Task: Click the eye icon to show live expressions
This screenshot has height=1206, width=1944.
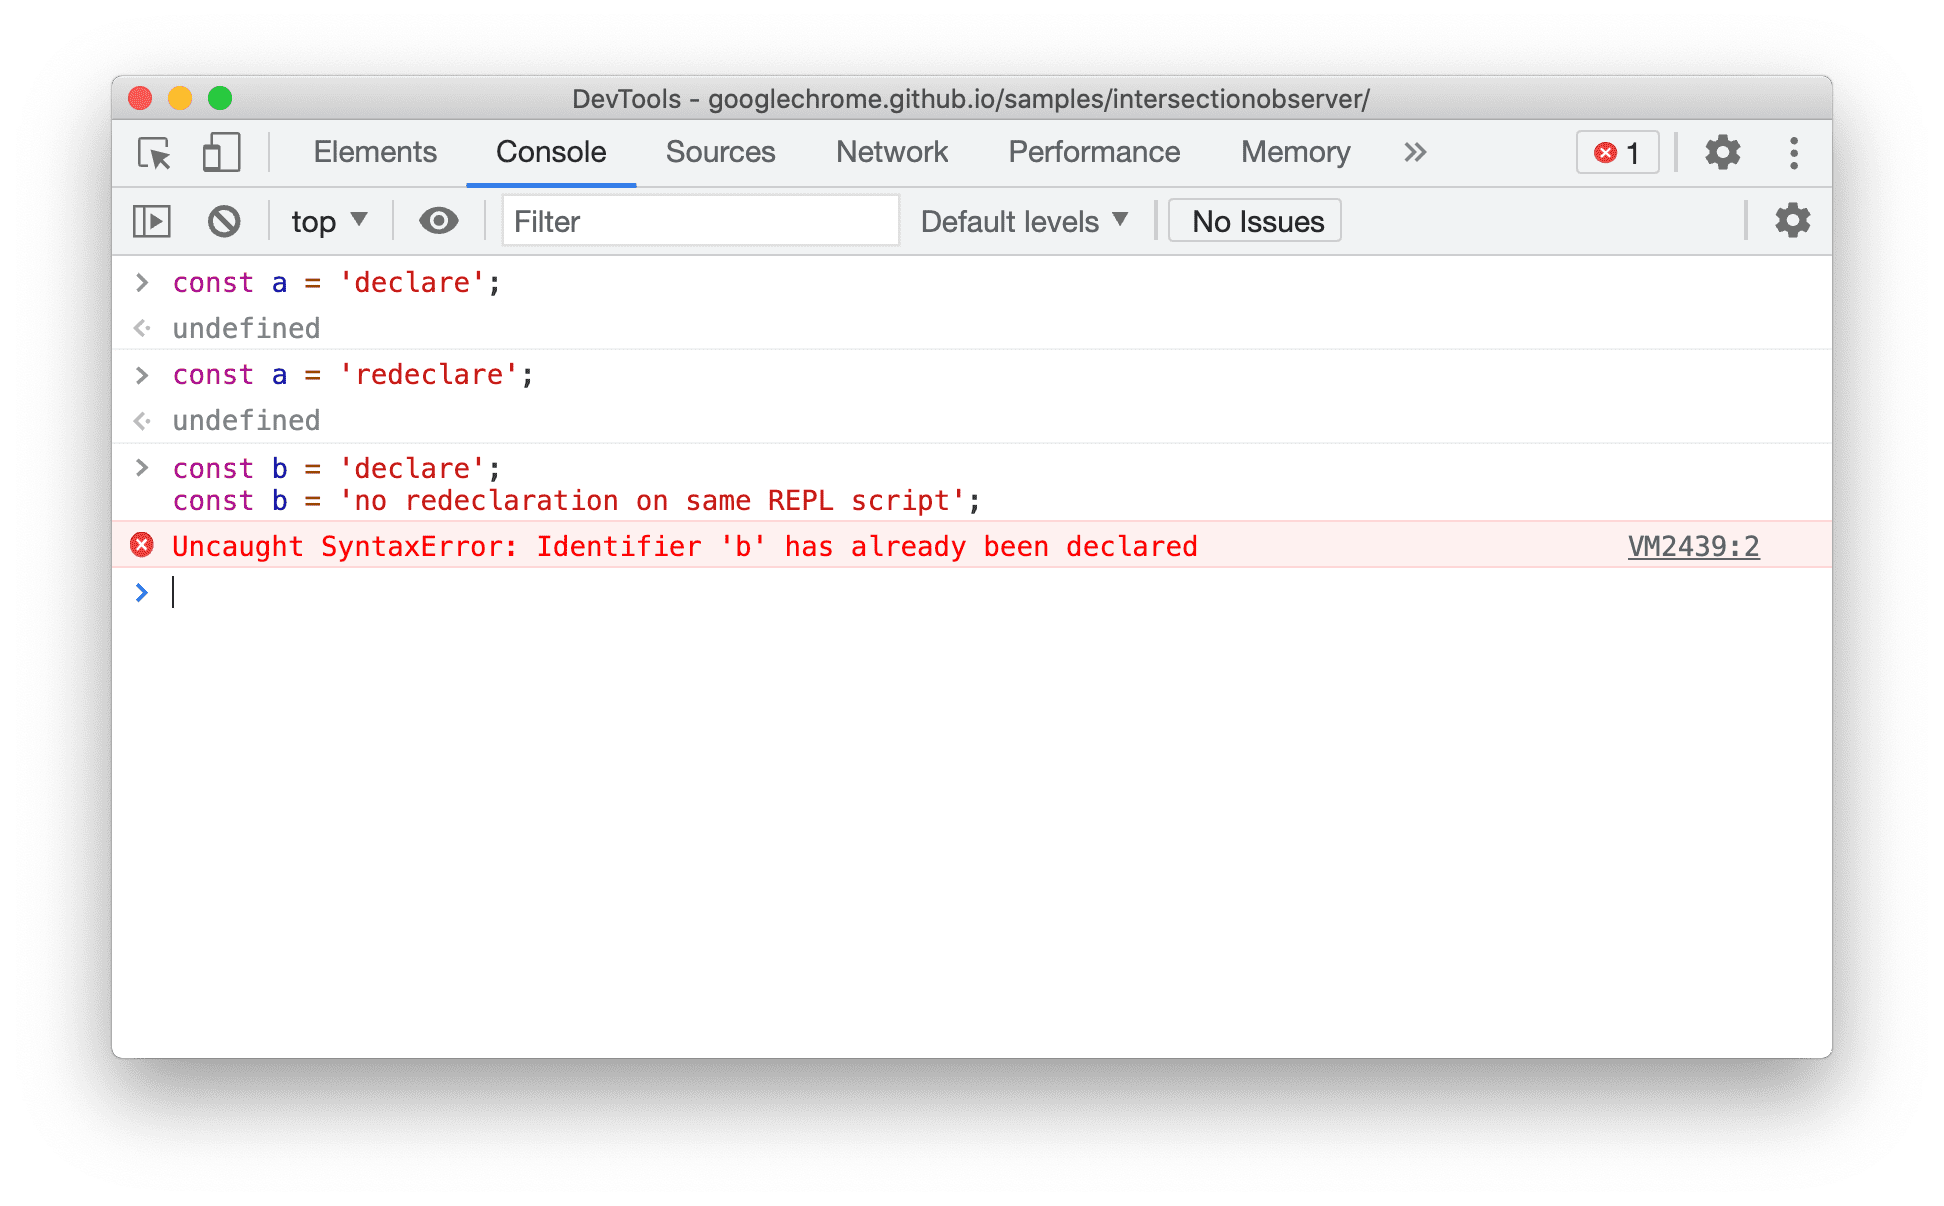Action: [x=438, y=221]
